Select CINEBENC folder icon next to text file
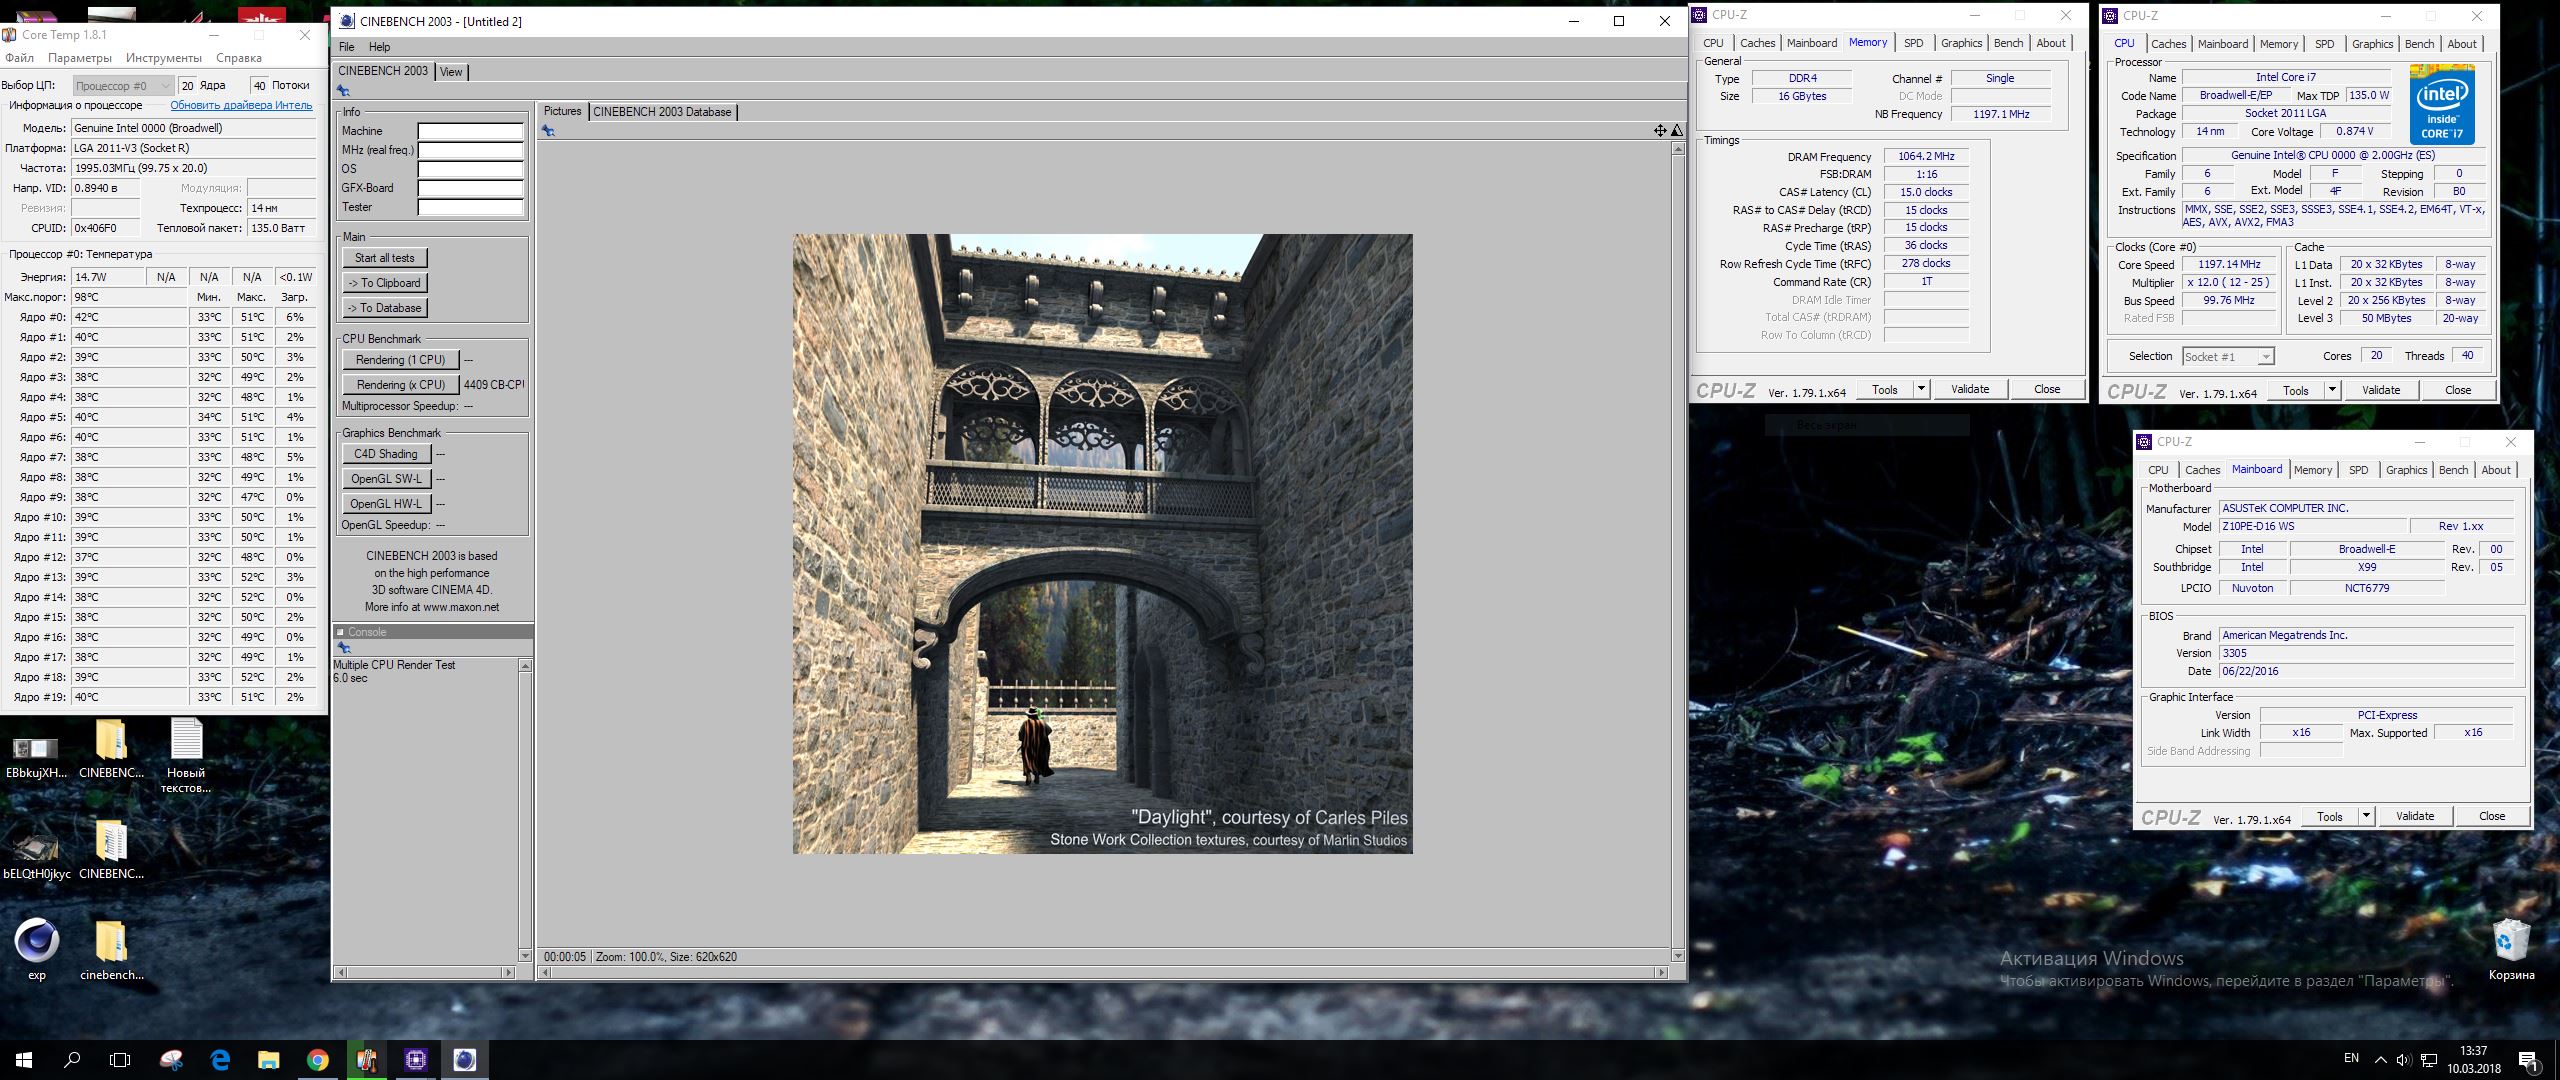2560x1080 pixels. [111, 749]
